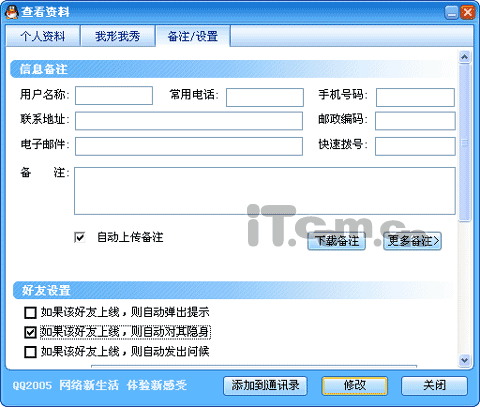The image size is (480, 407).
Task: Enable 如果该好友上线，则自动弹出提示 checkbox
Action: (30, 313)
